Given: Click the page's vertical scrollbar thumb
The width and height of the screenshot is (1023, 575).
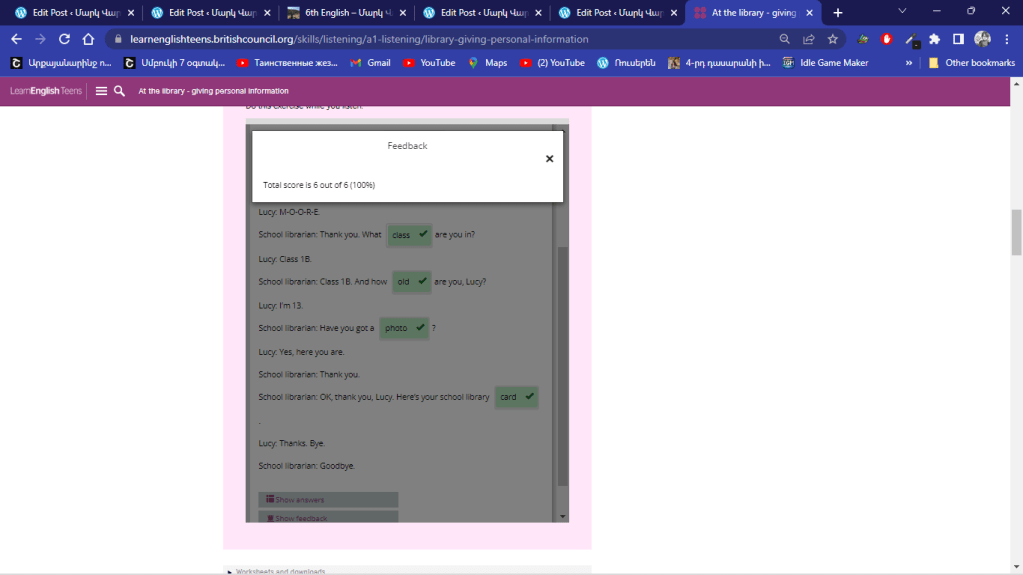Looking at the screenshot, I should (1016, 232).
